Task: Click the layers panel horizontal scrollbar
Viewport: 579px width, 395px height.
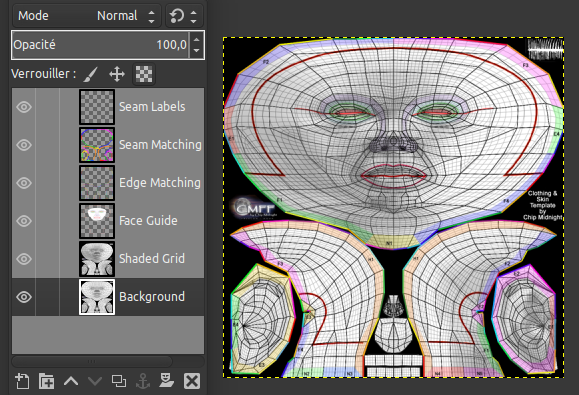Action: point(92,361)
